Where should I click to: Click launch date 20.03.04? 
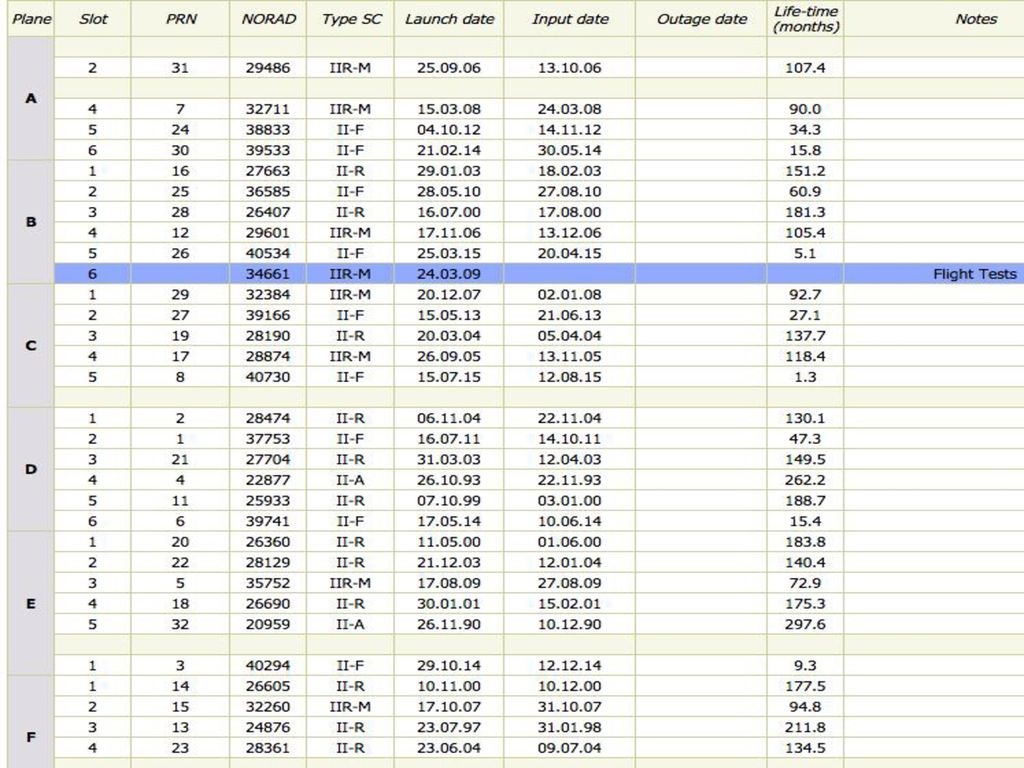tap(449, 336)
